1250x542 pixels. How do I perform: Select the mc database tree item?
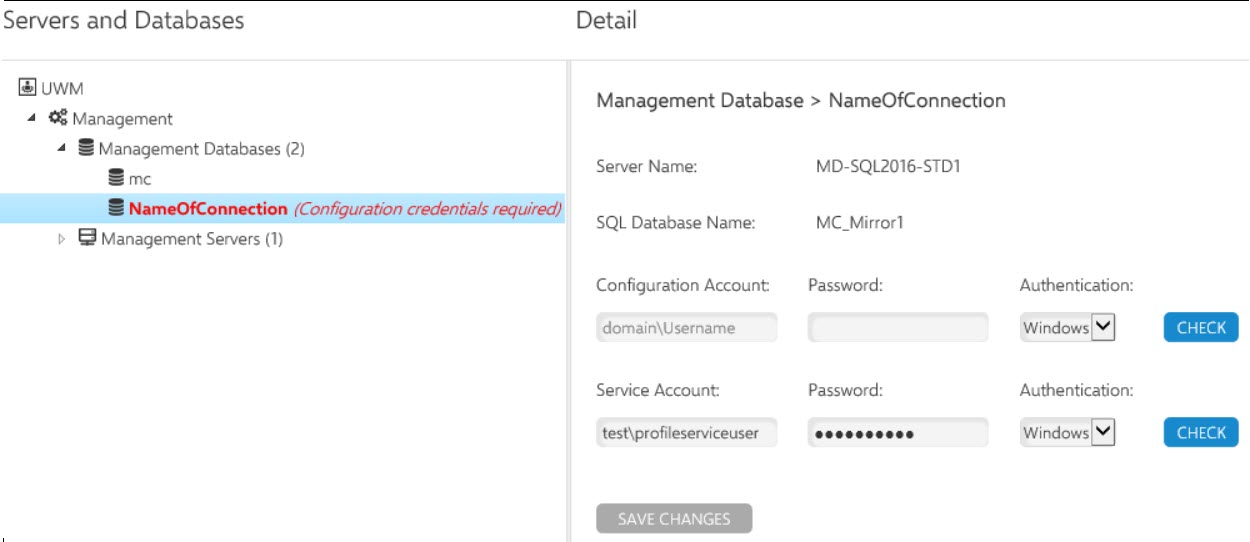(139, 179)
